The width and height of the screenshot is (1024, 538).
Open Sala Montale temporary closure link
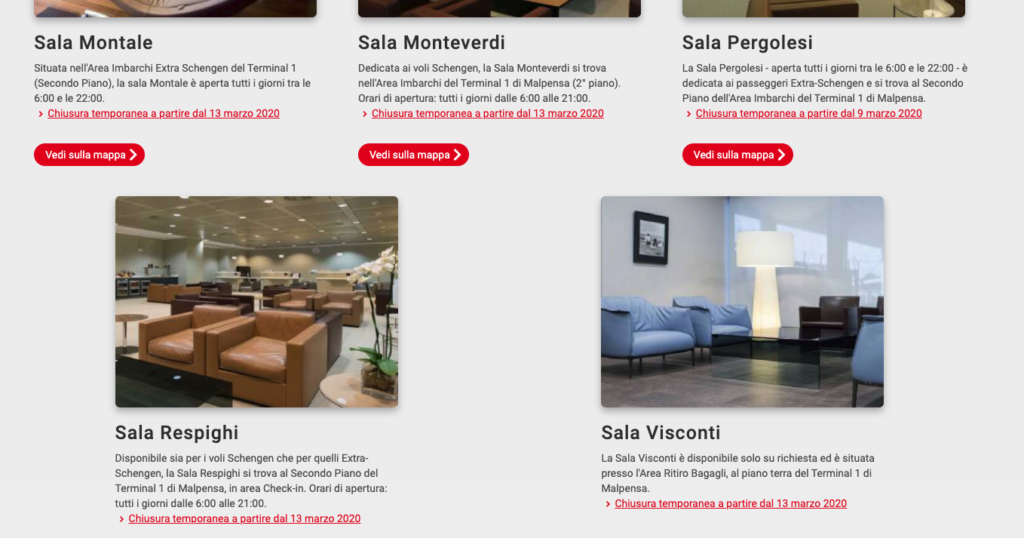coord(163,114)
